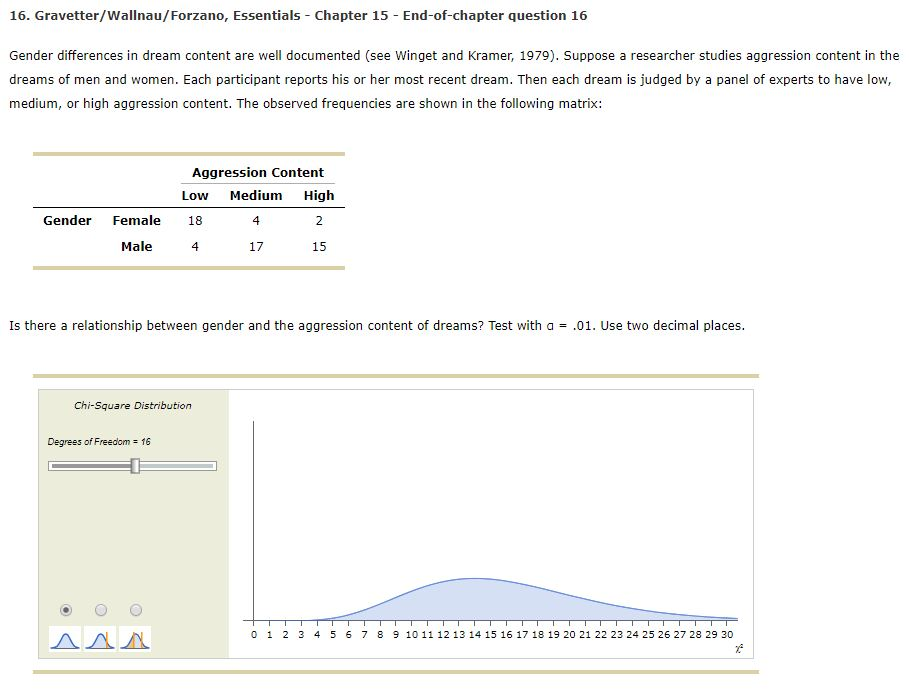Click the value 30 on the chi-square axis

[727, 635]
